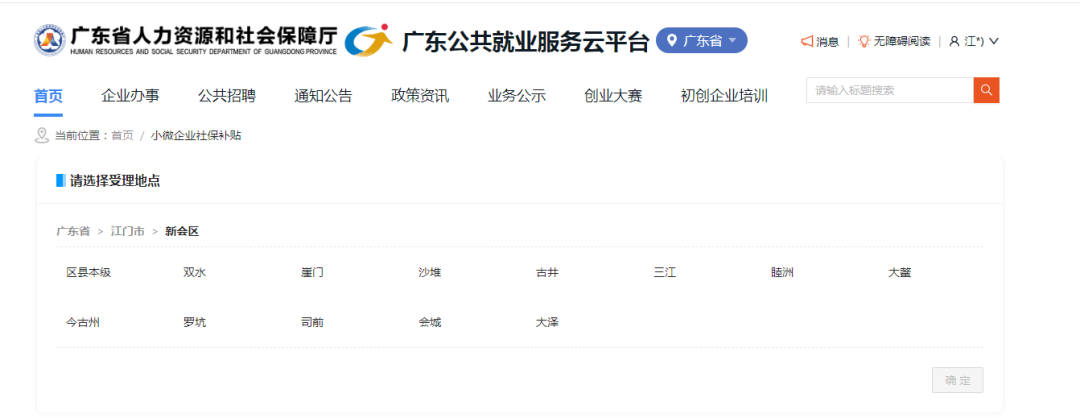Select the 双水 town option
The image size is (1080, 418).
[x=194, y=272]
